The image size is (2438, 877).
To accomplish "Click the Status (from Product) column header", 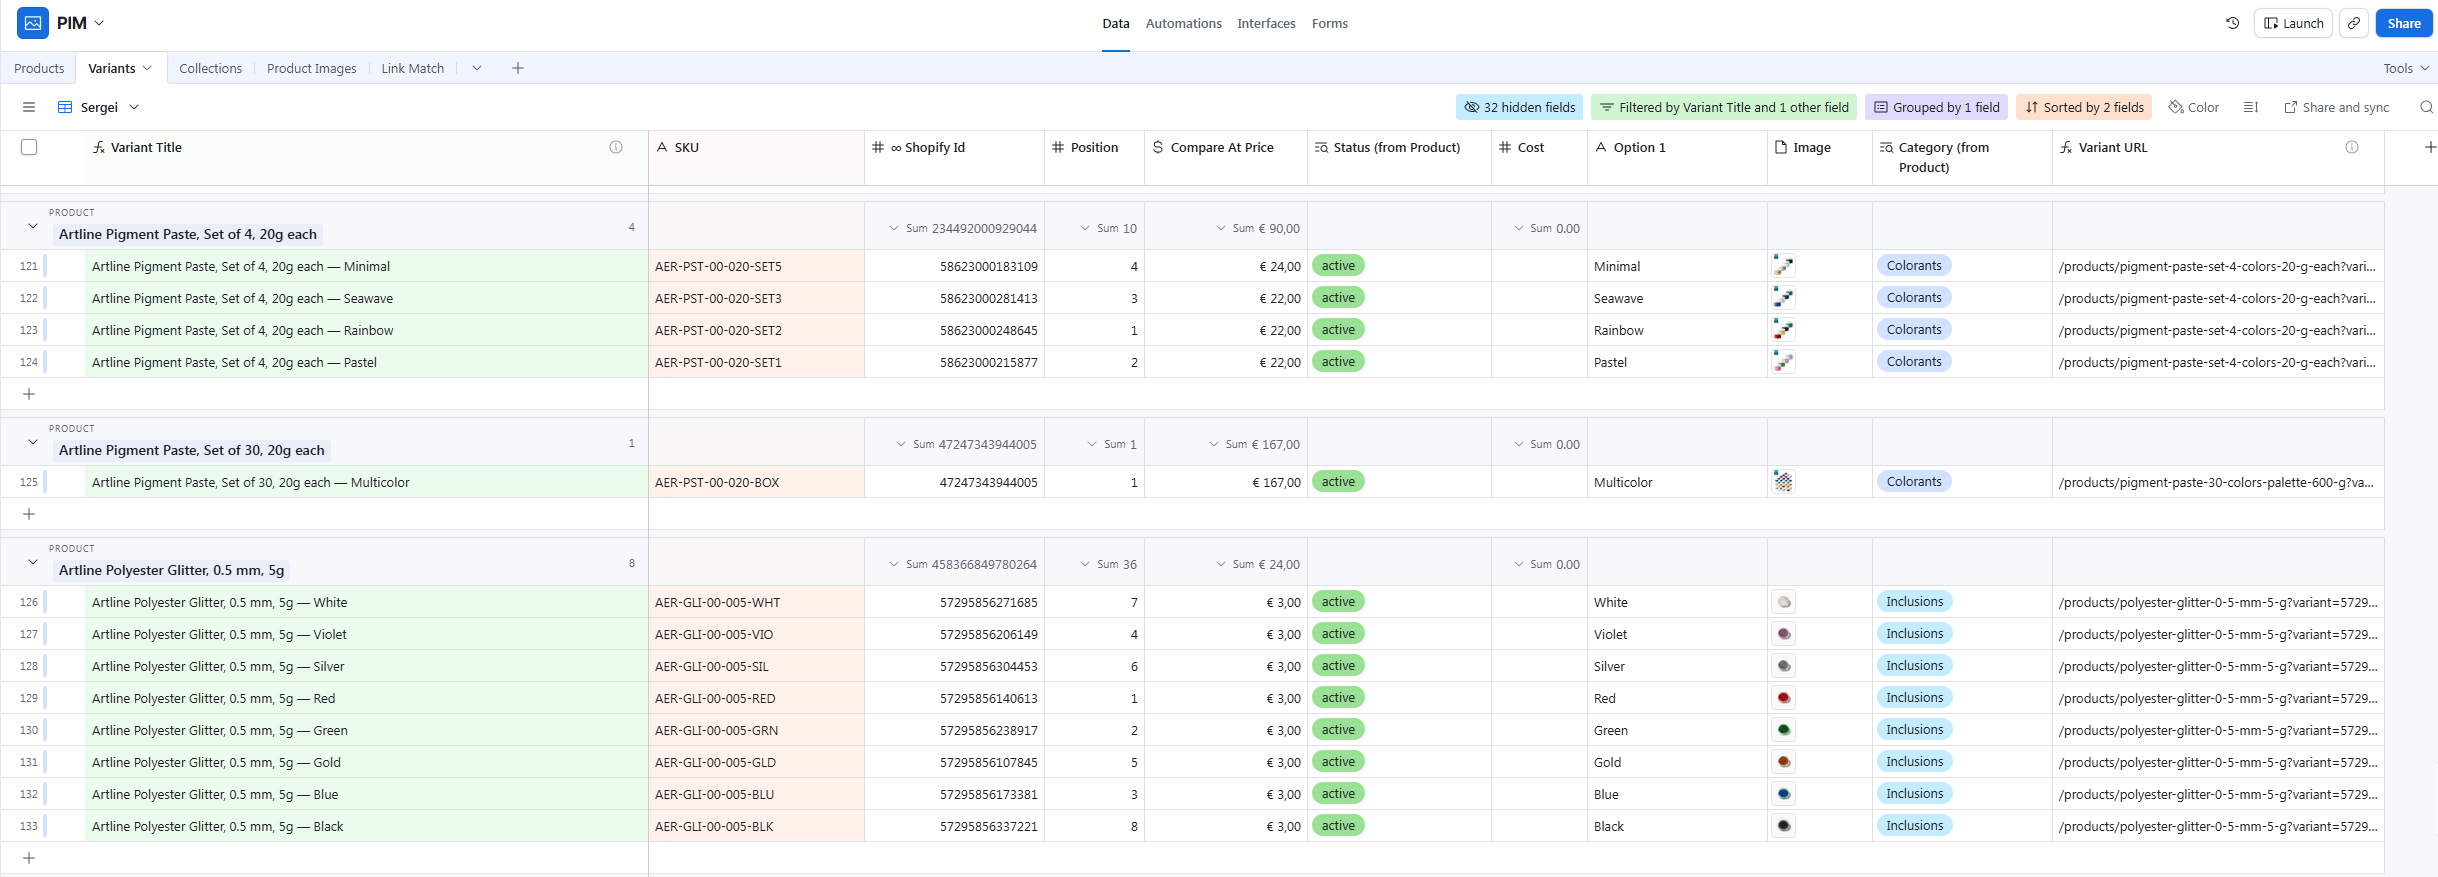I will coord(1399,157).
